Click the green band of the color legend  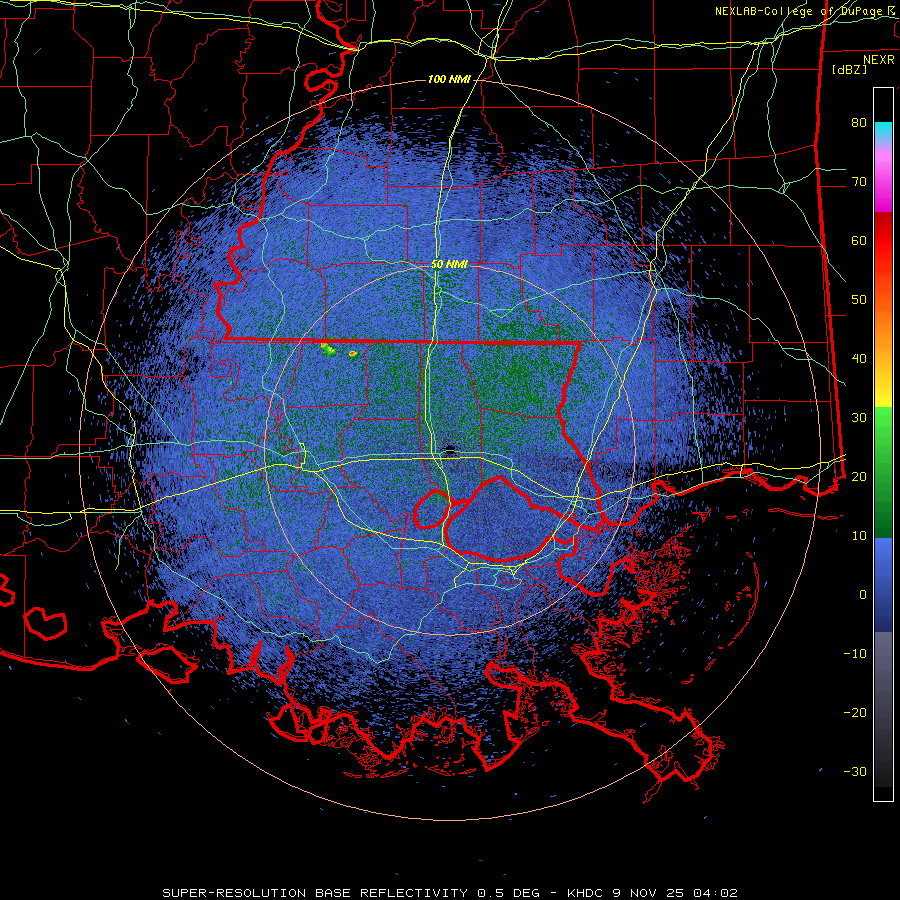click(x=883, y=472)
